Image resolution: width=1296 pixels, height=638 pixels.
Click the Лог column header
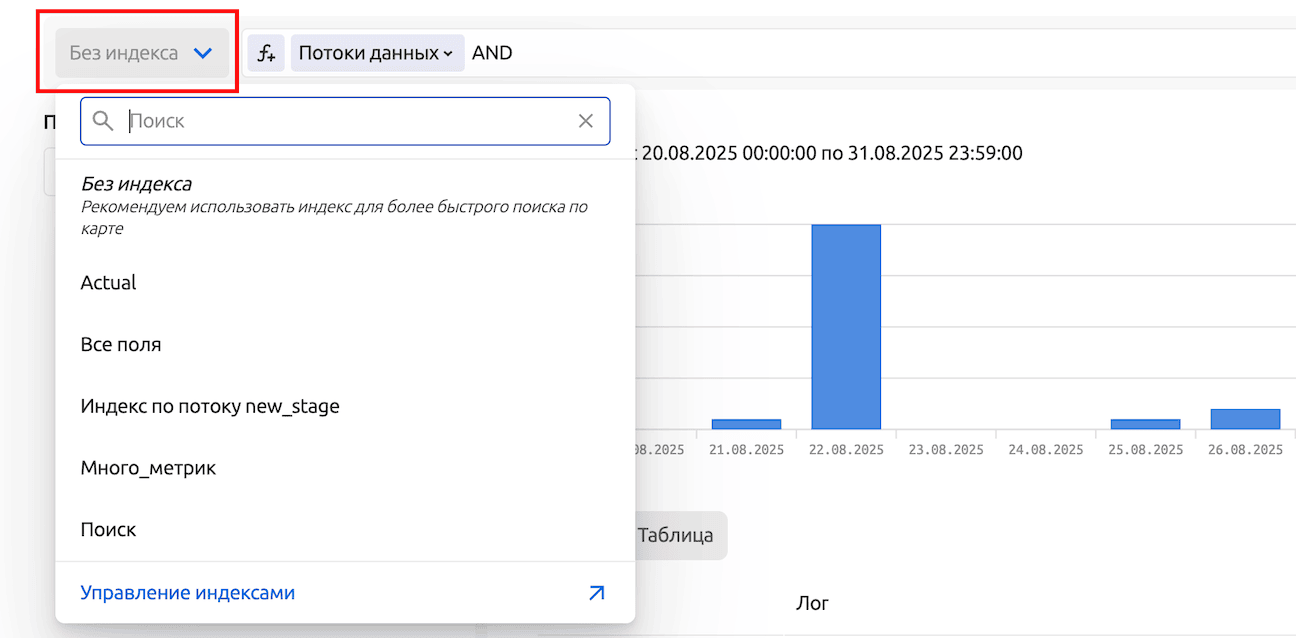coord(812,603)
